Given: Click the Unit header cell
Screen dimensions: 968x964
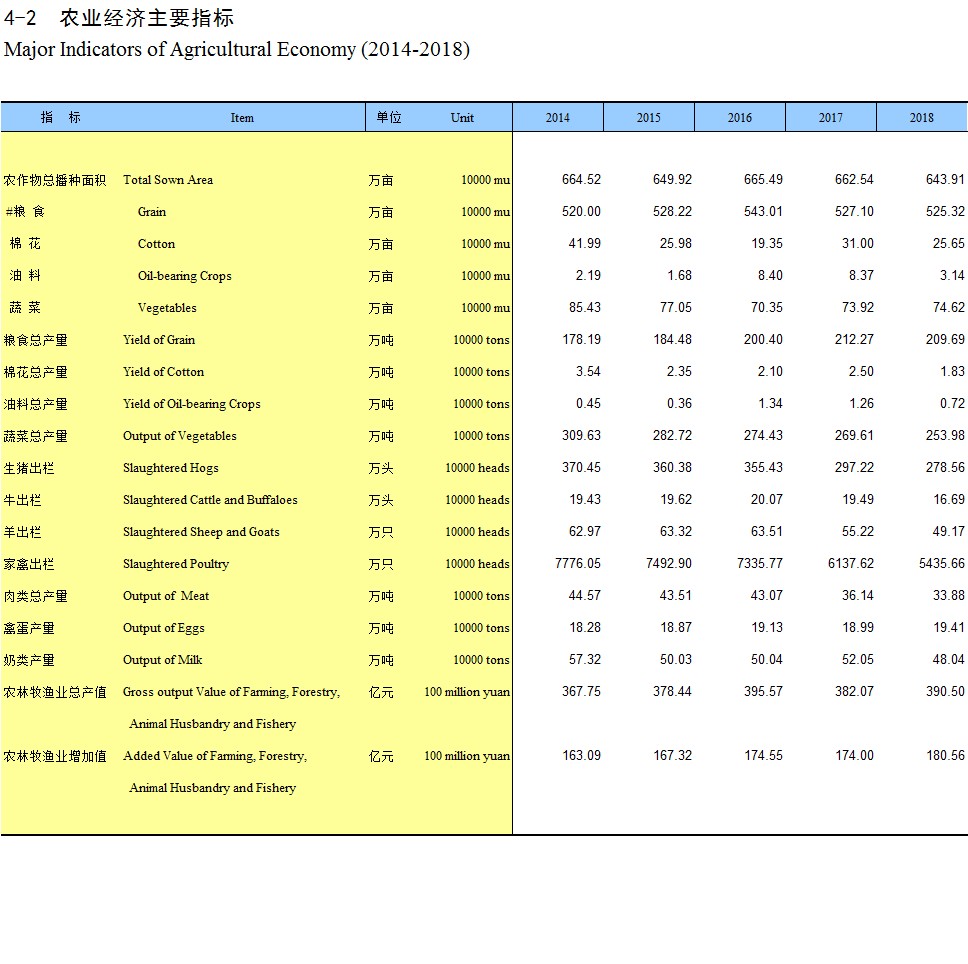Looking at the screenshot, I should pos(462,117).
